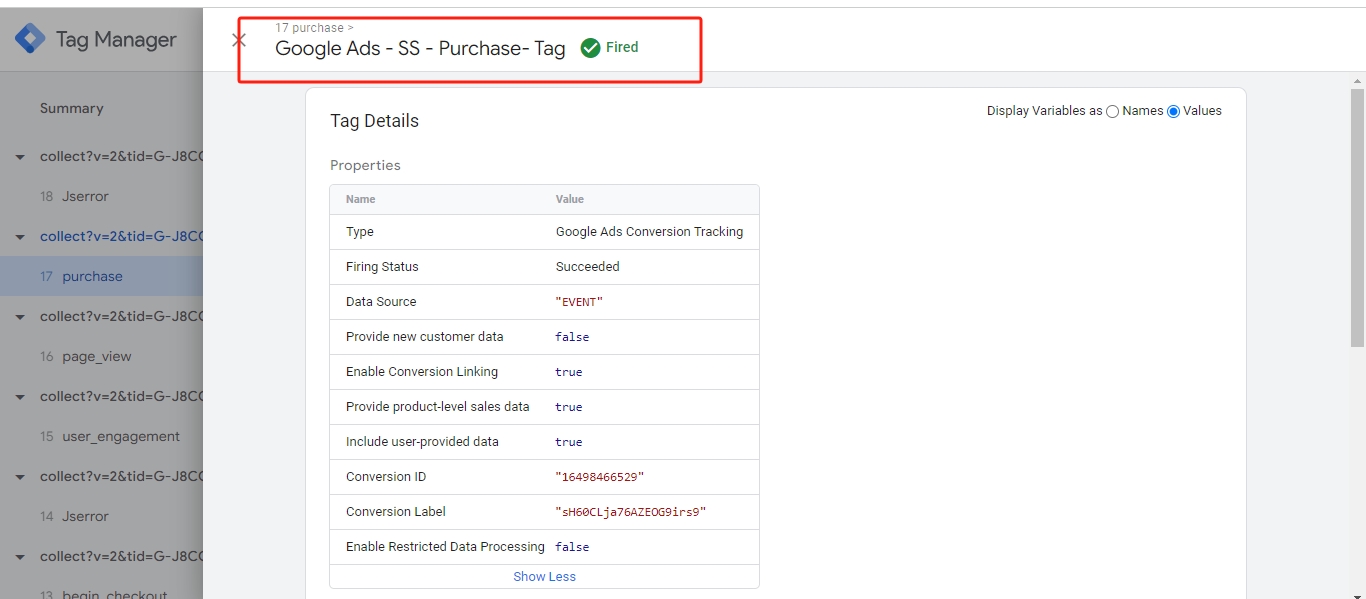Click false value for Enable Restricted Data Processing

coord(572,547)
